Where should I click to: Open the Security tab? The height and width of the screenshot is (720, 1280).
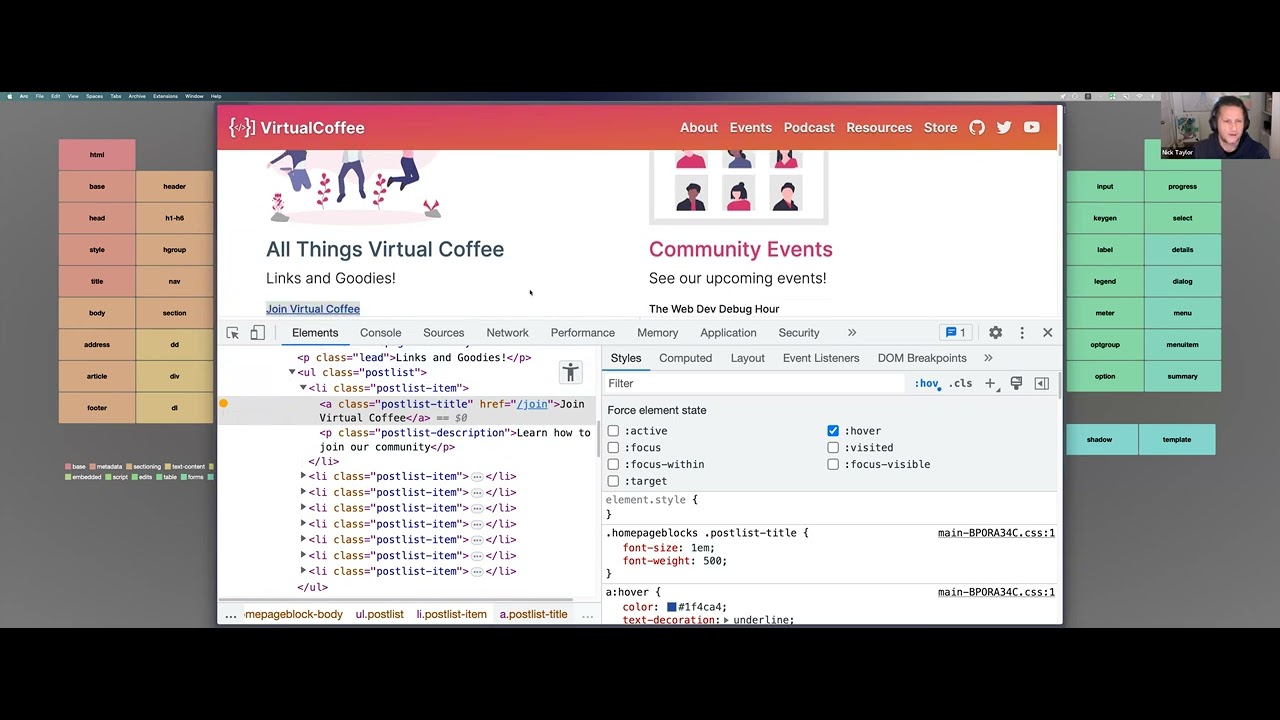click(798, 333)
